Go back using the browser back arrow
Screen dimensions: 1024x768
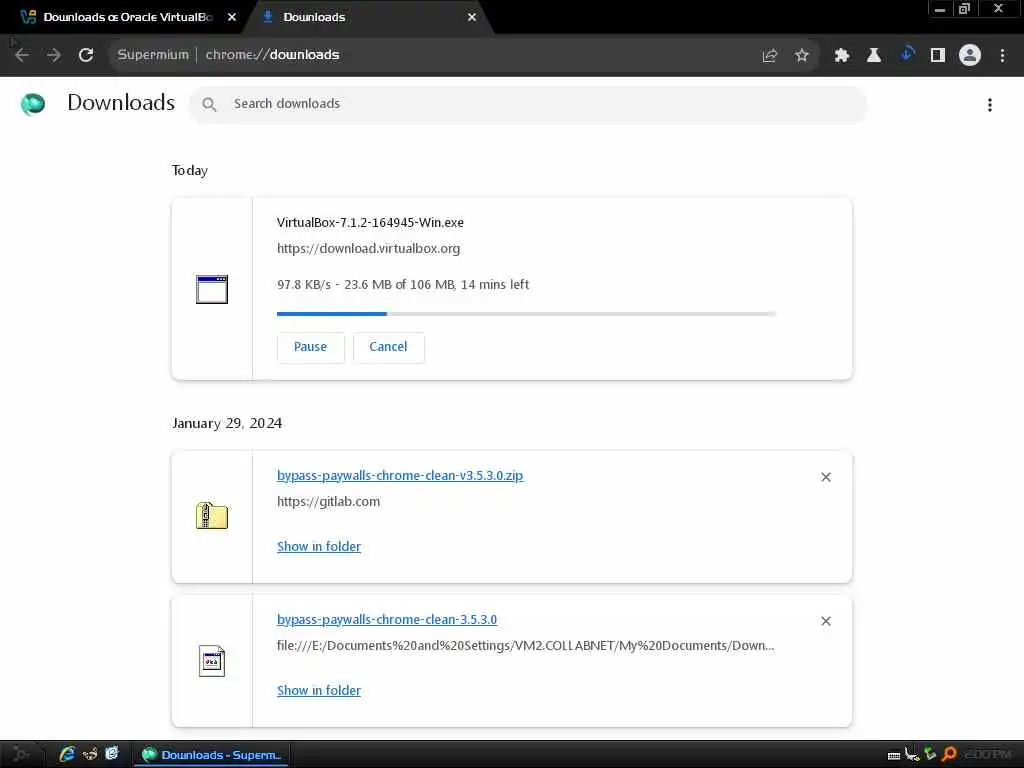coord(22,55)
